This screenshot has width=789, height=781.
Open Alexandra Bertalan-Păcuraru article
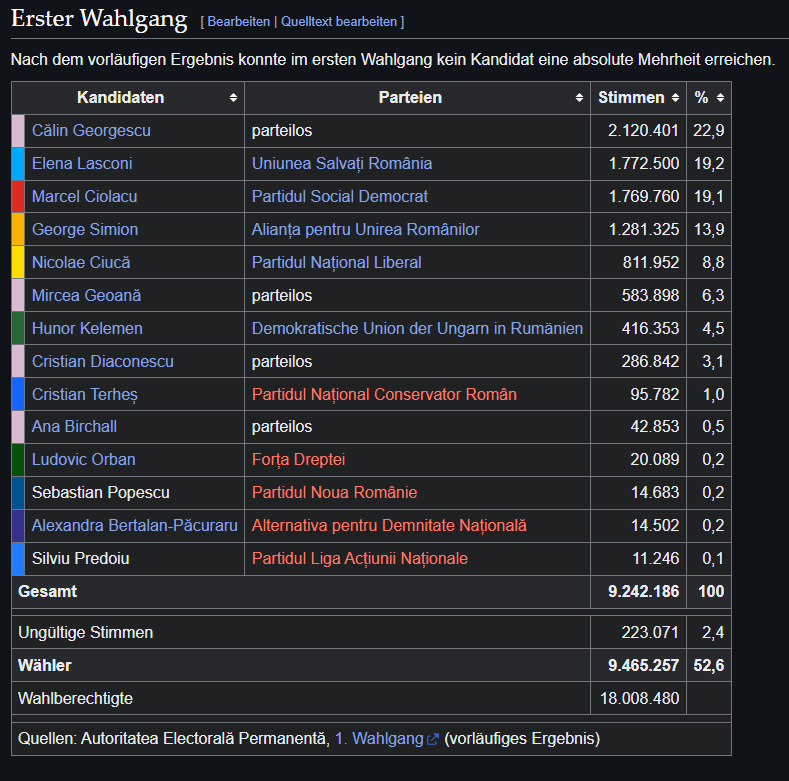click(x=134, y=525)
